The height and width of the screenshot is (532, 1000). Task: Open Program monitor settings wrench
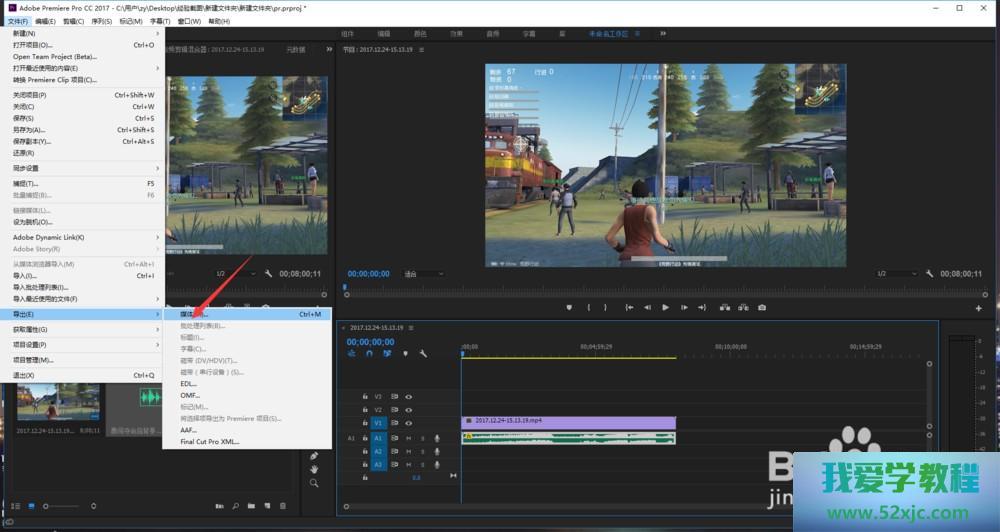(930, 273)
